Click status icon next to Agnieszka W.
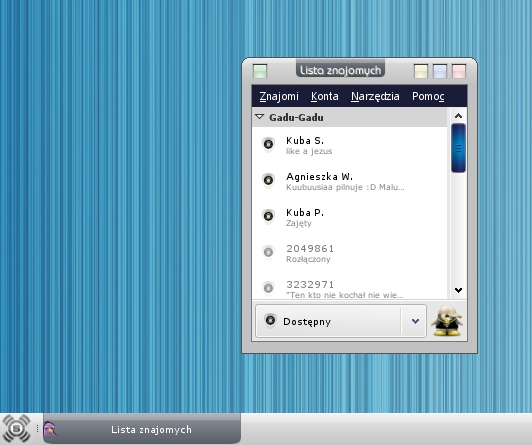The height and width of the screenshot is (445, 532). 268,180
